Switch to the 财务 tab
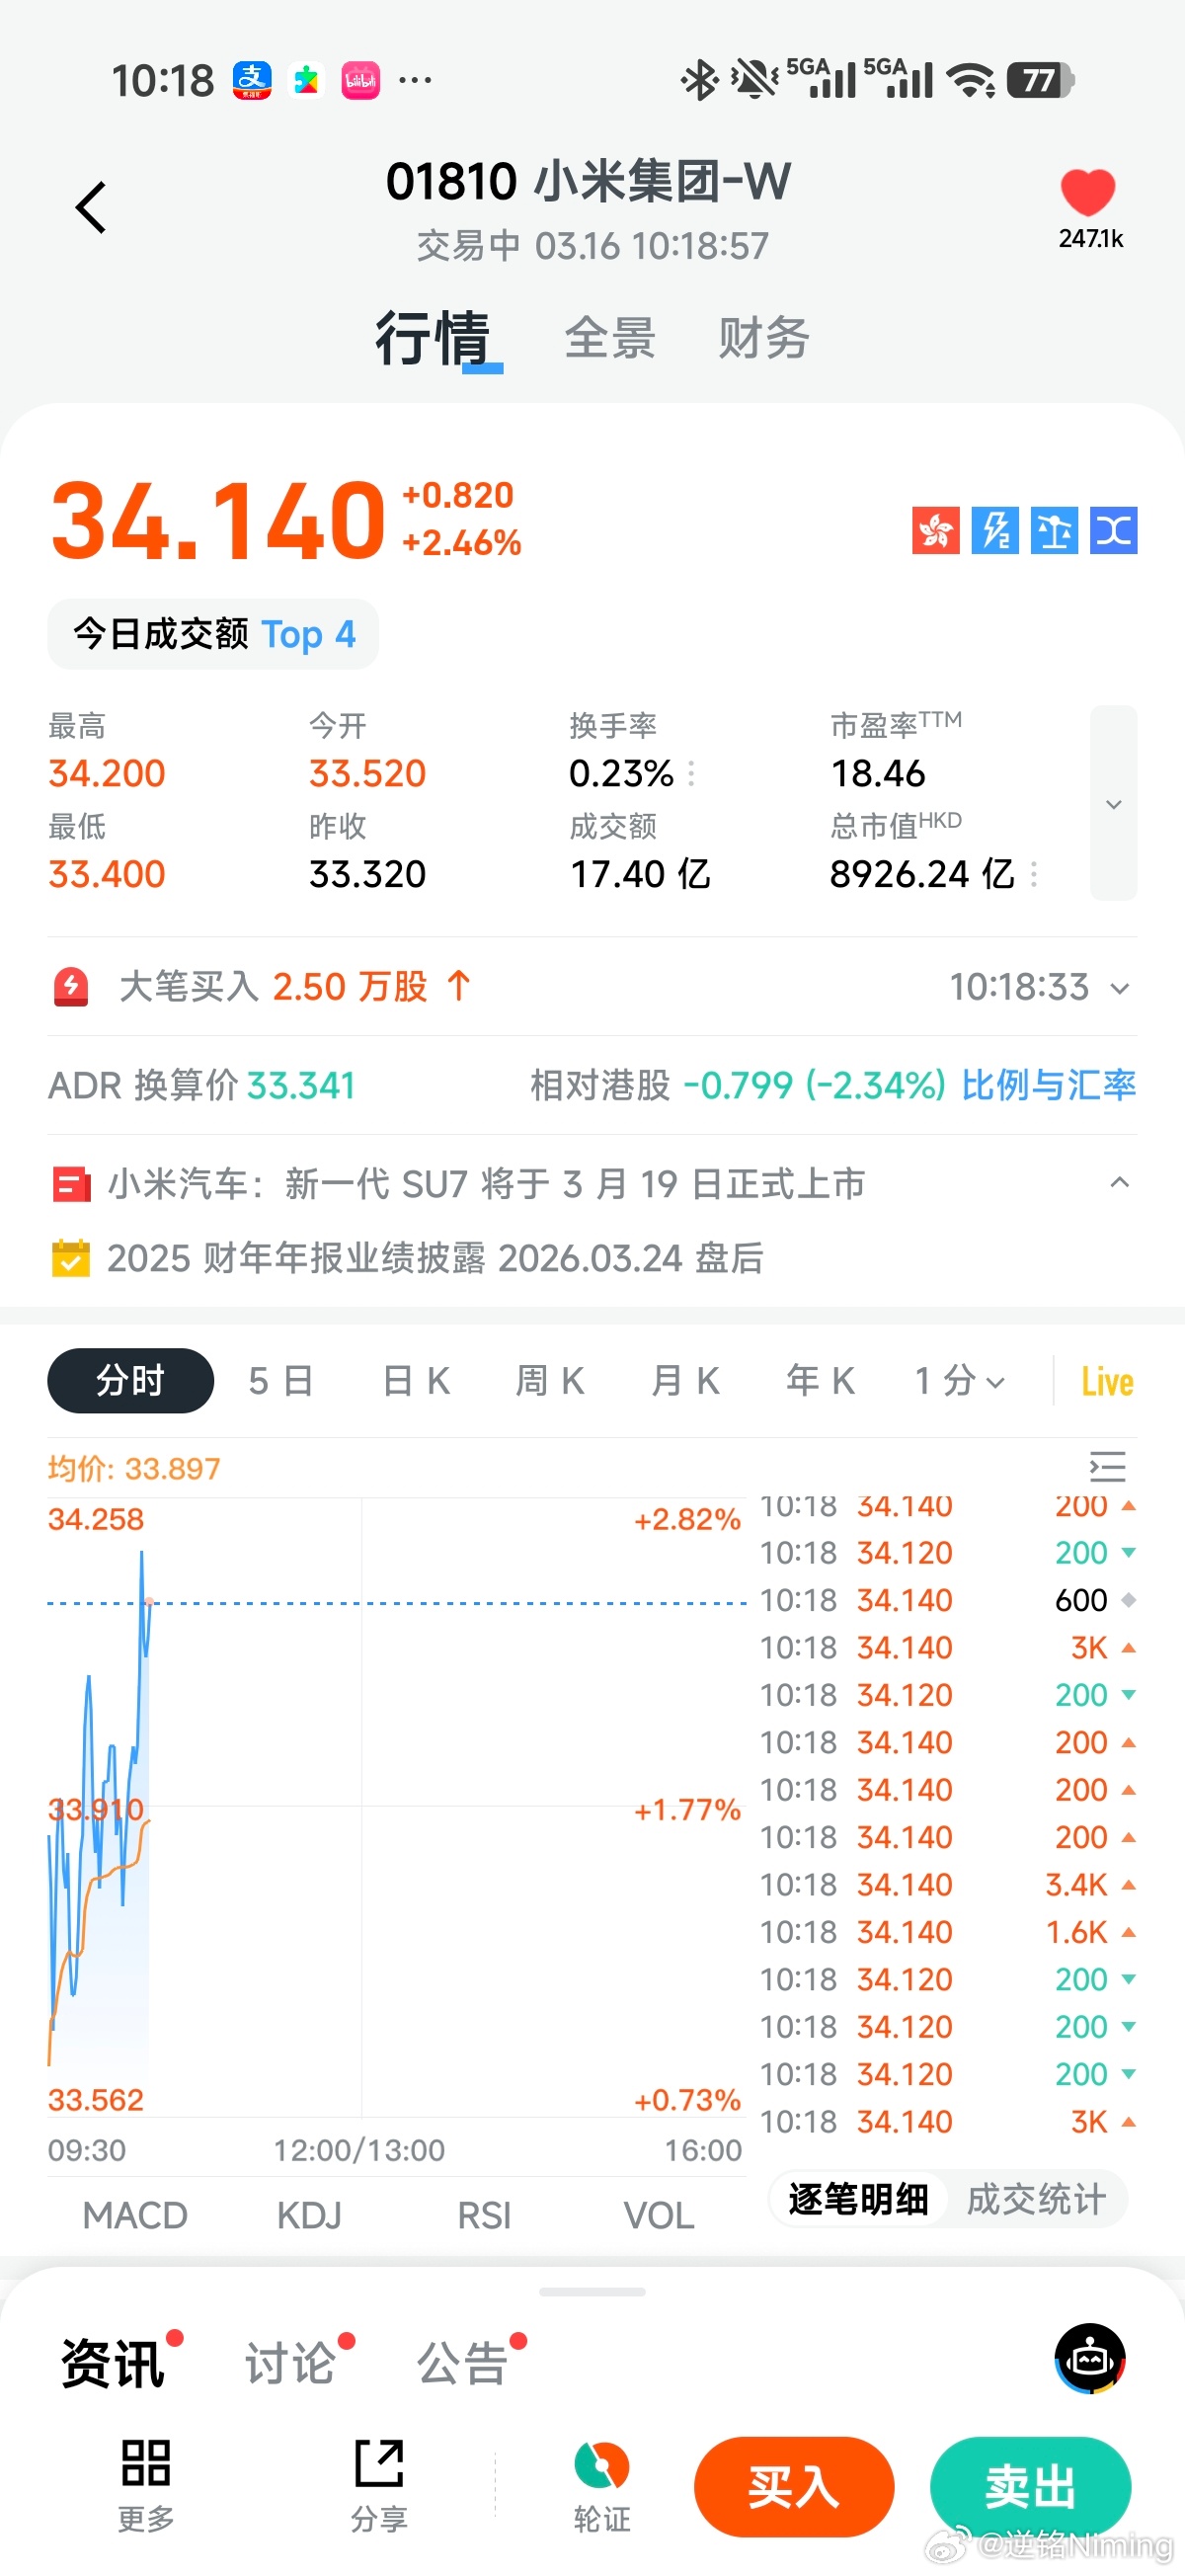The image size is (1185, 2576). tap(764, 338)
